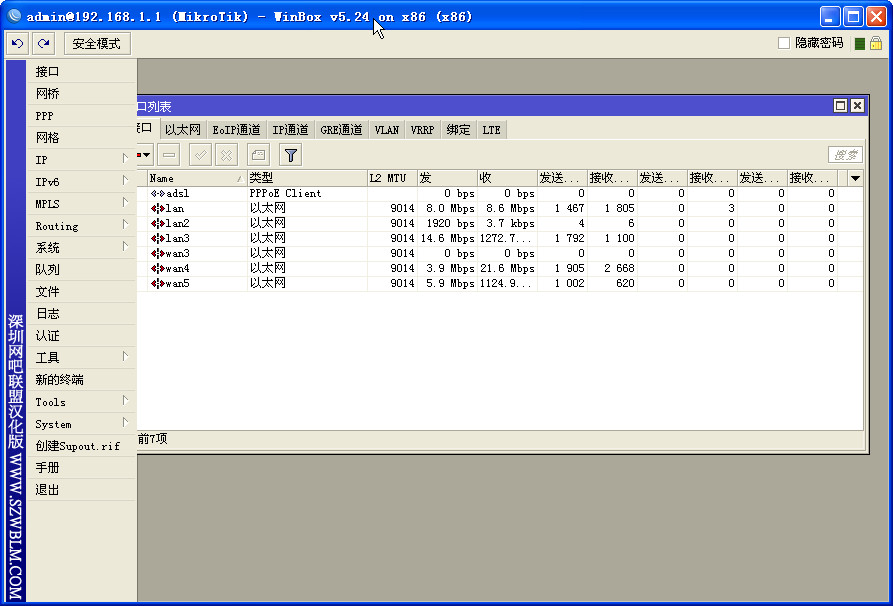893x606 pixels.
Task: Switch to the VLAN tab
Action: pyautogui.click(x=387, y=128)
